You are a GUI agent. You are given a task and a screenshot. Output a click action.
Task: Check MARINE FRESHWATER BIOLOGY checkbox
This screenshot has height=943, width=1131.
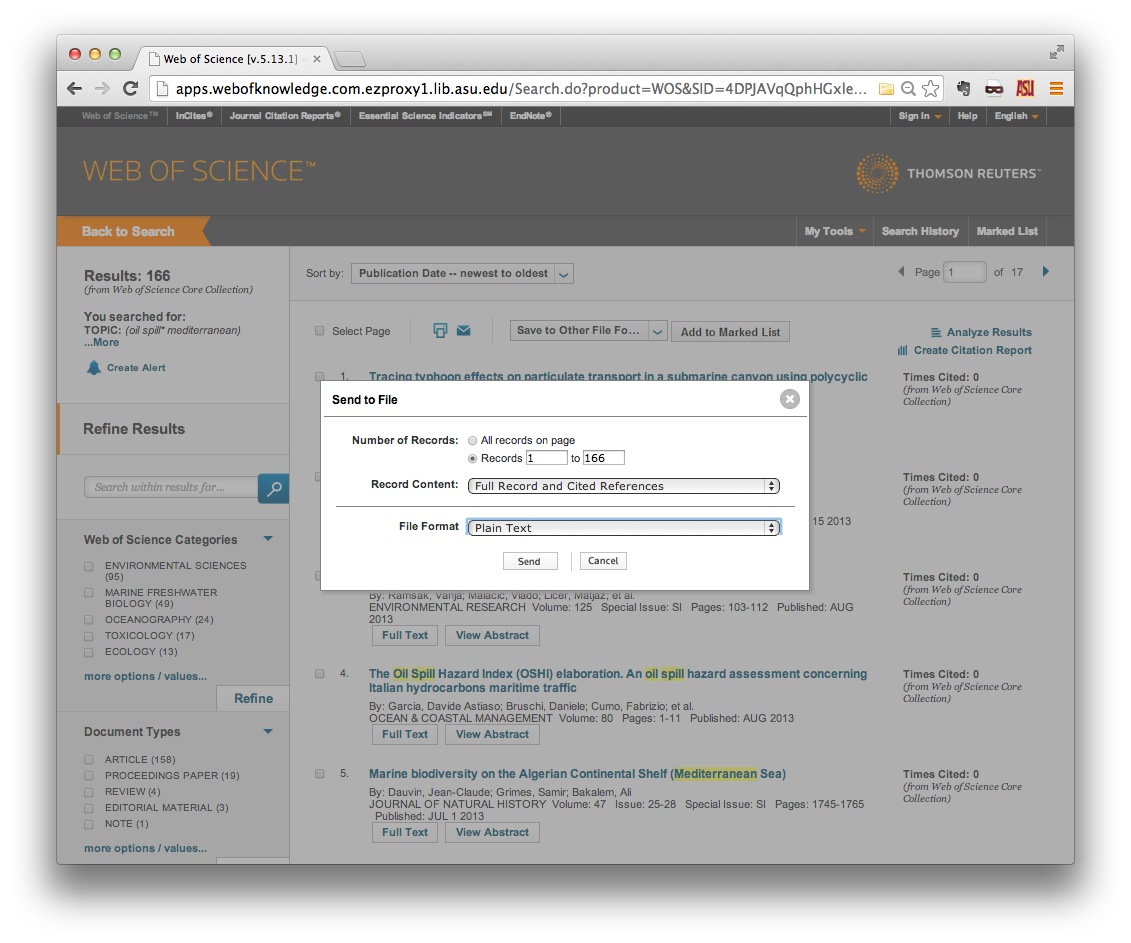click(89, 593)
